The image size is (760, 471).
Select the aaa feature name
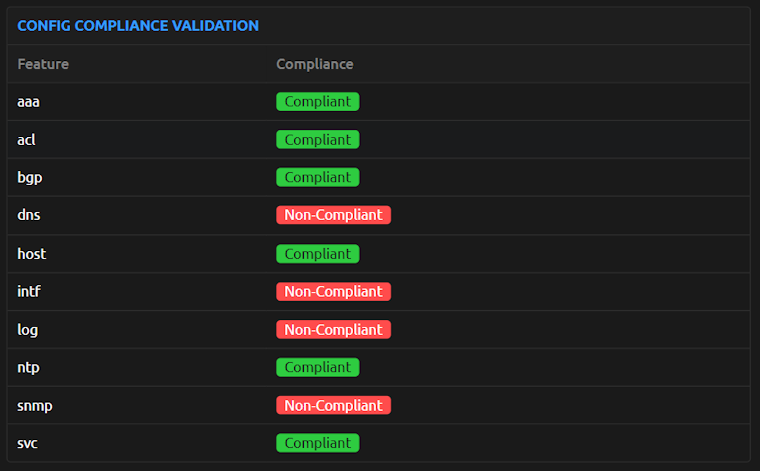pos(29,102)
